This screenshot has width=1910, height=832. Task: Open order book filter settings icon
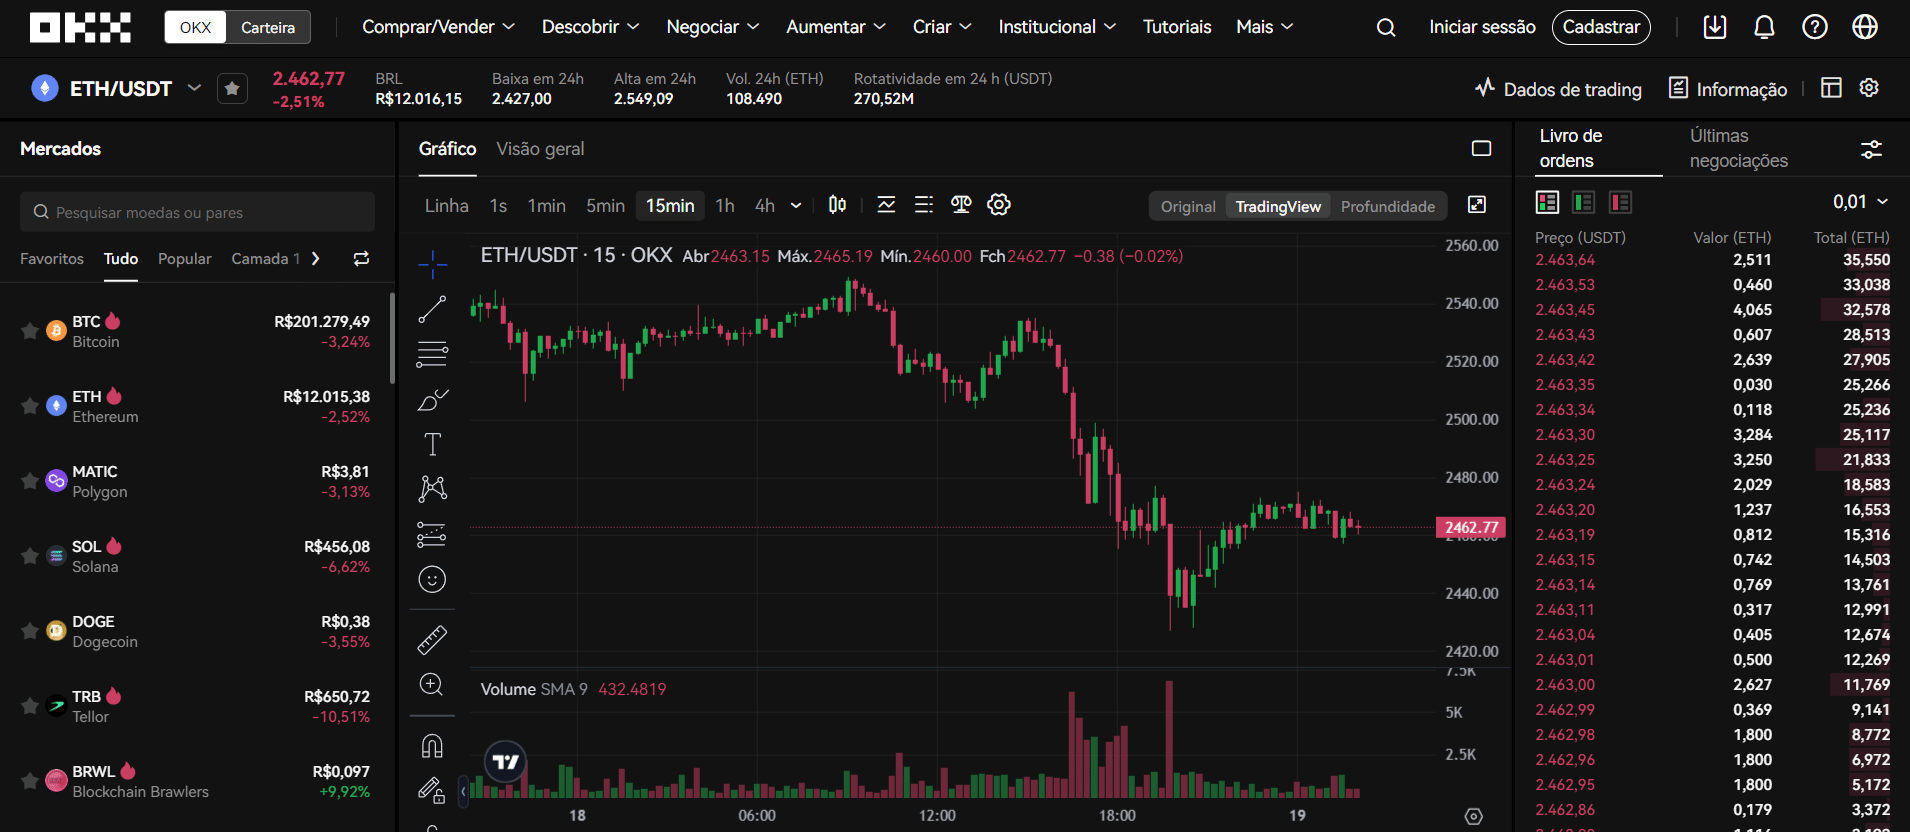[x=1871, y=149]
